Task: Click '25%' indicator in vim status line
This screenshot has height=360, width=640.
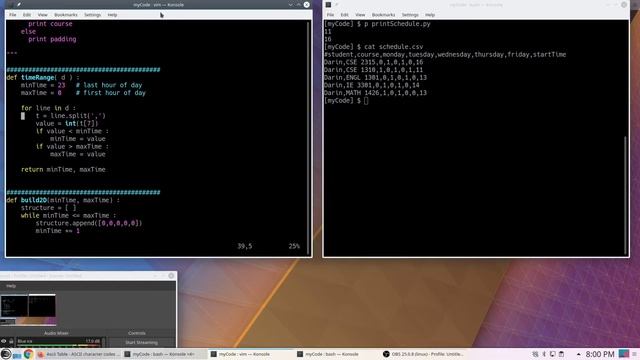Action: [294, 246]
